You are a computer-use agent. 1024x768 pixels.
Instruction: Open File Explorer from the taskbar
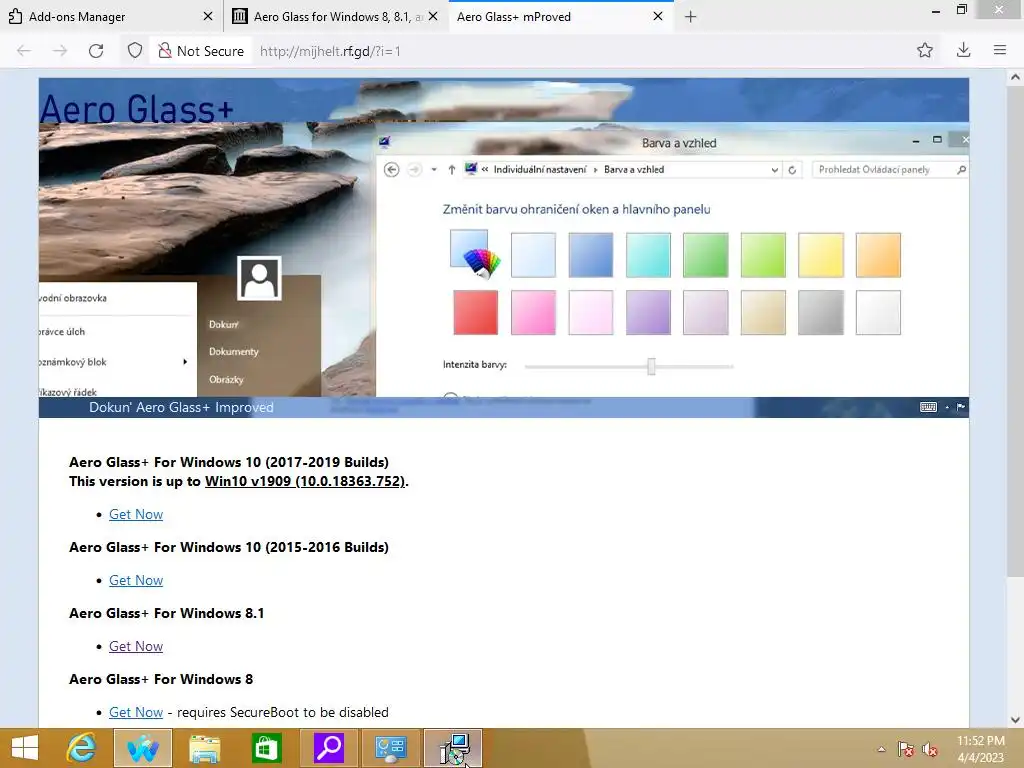tap(204, 748)
